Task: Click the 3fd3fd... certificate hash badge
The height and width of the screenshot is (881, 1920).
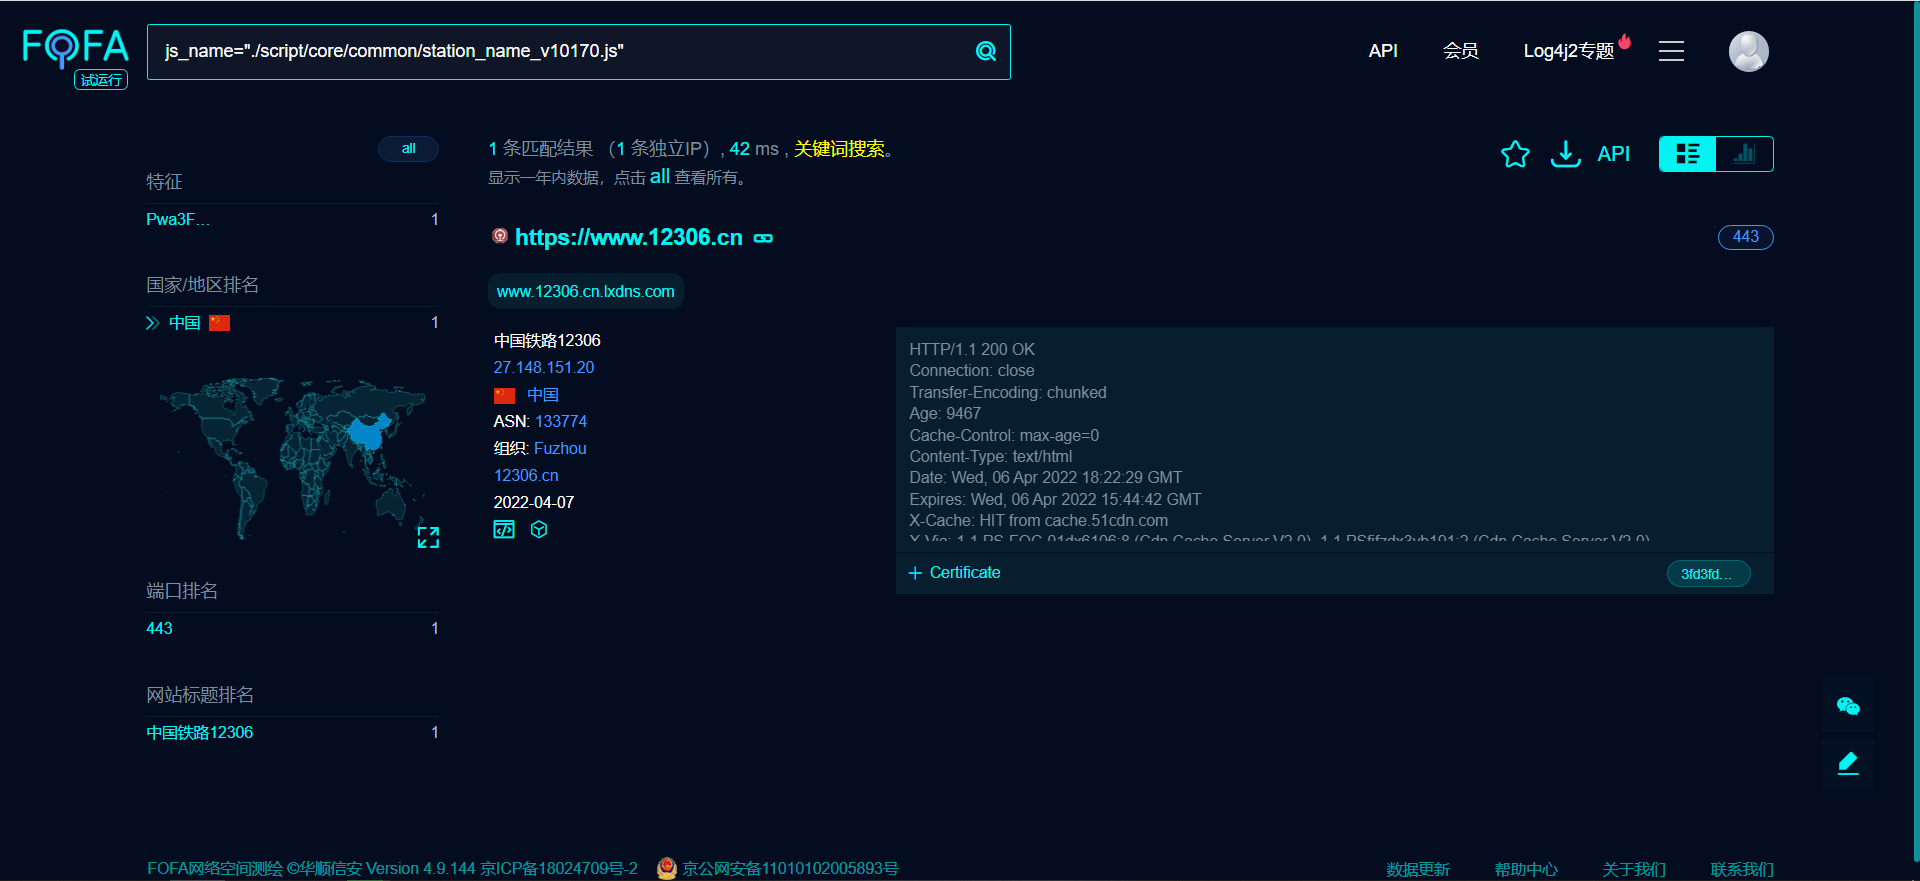Action: [x=1708, y=574]
